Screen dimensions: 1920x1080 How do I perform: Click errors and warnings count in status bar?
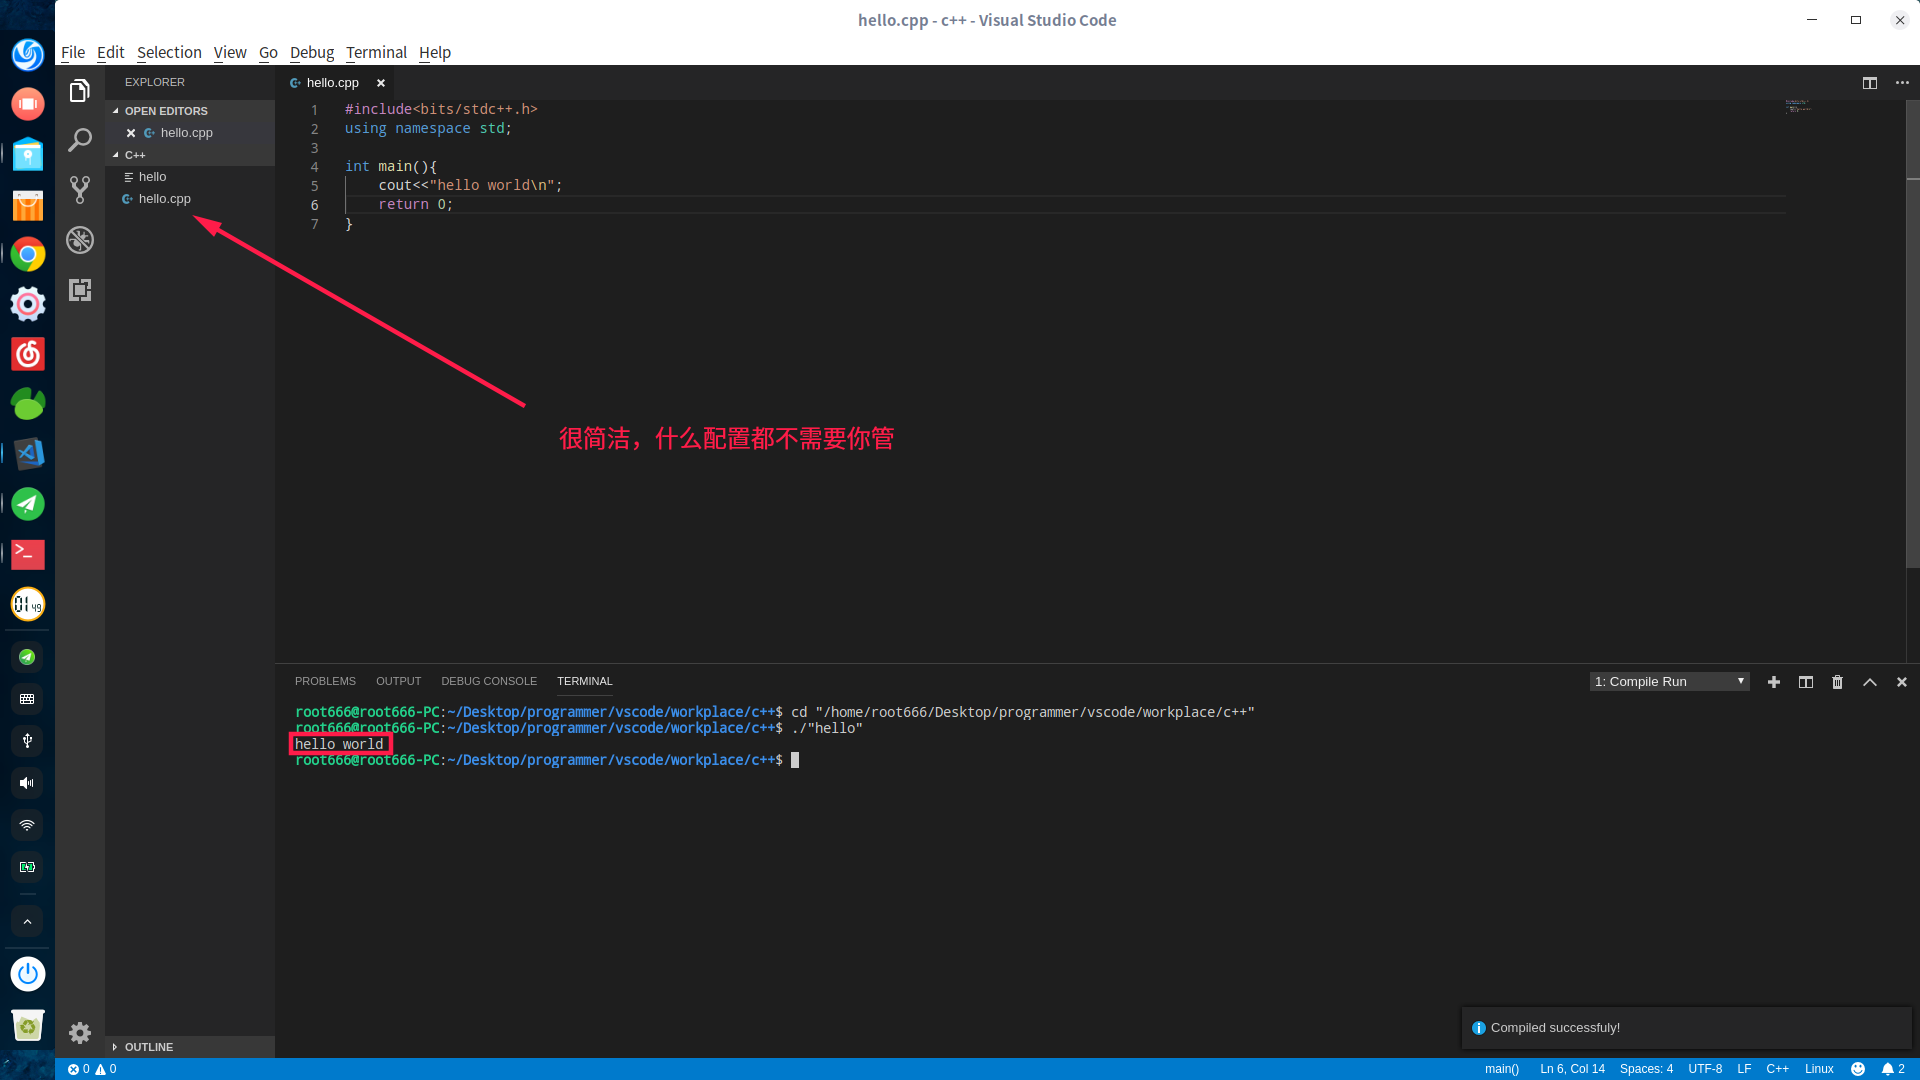pyautogui.click(x=92, y=1069)
